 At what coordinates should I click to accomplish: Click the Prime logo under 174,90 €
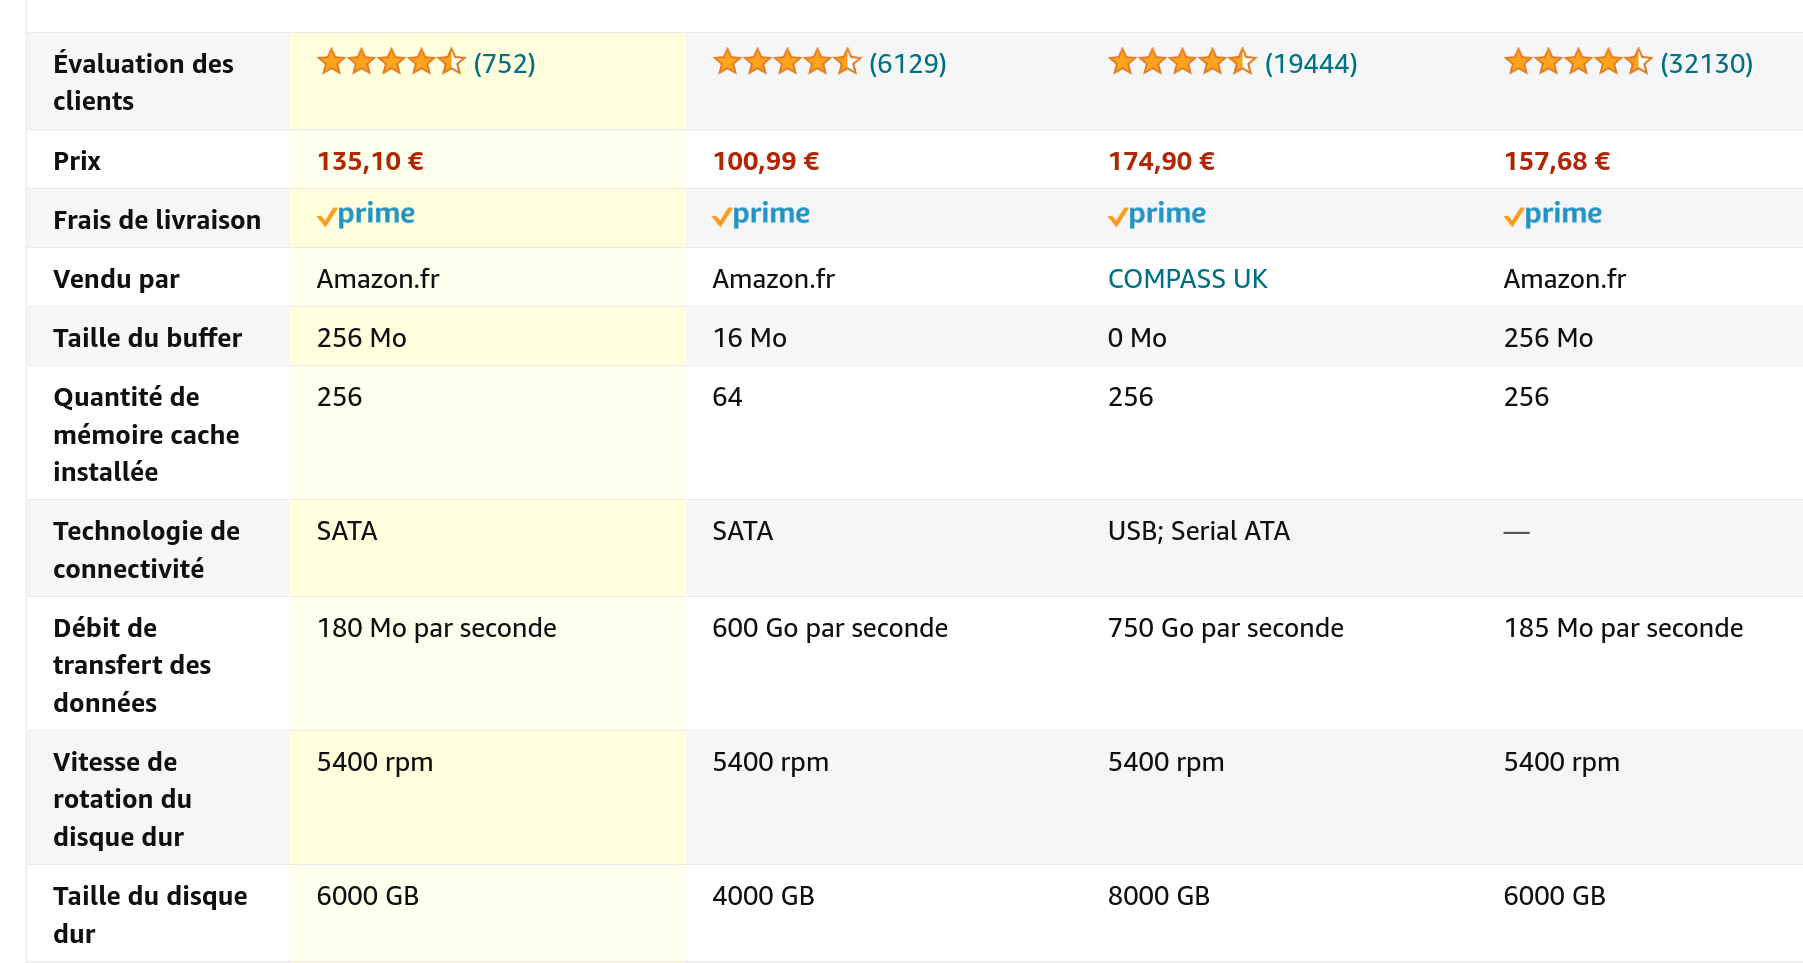coord(1157,215)
